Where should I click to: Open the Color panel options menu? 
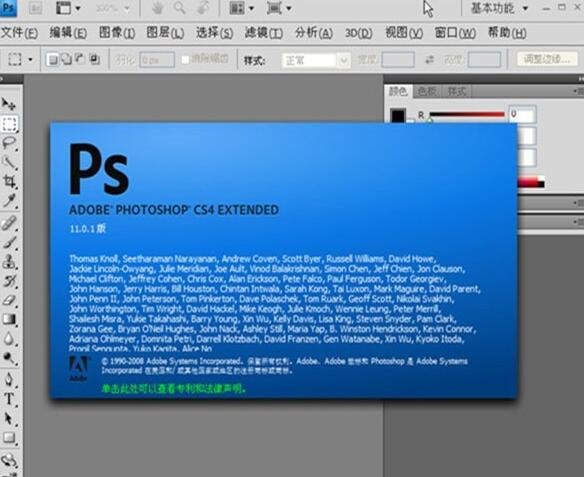(578, 91)
